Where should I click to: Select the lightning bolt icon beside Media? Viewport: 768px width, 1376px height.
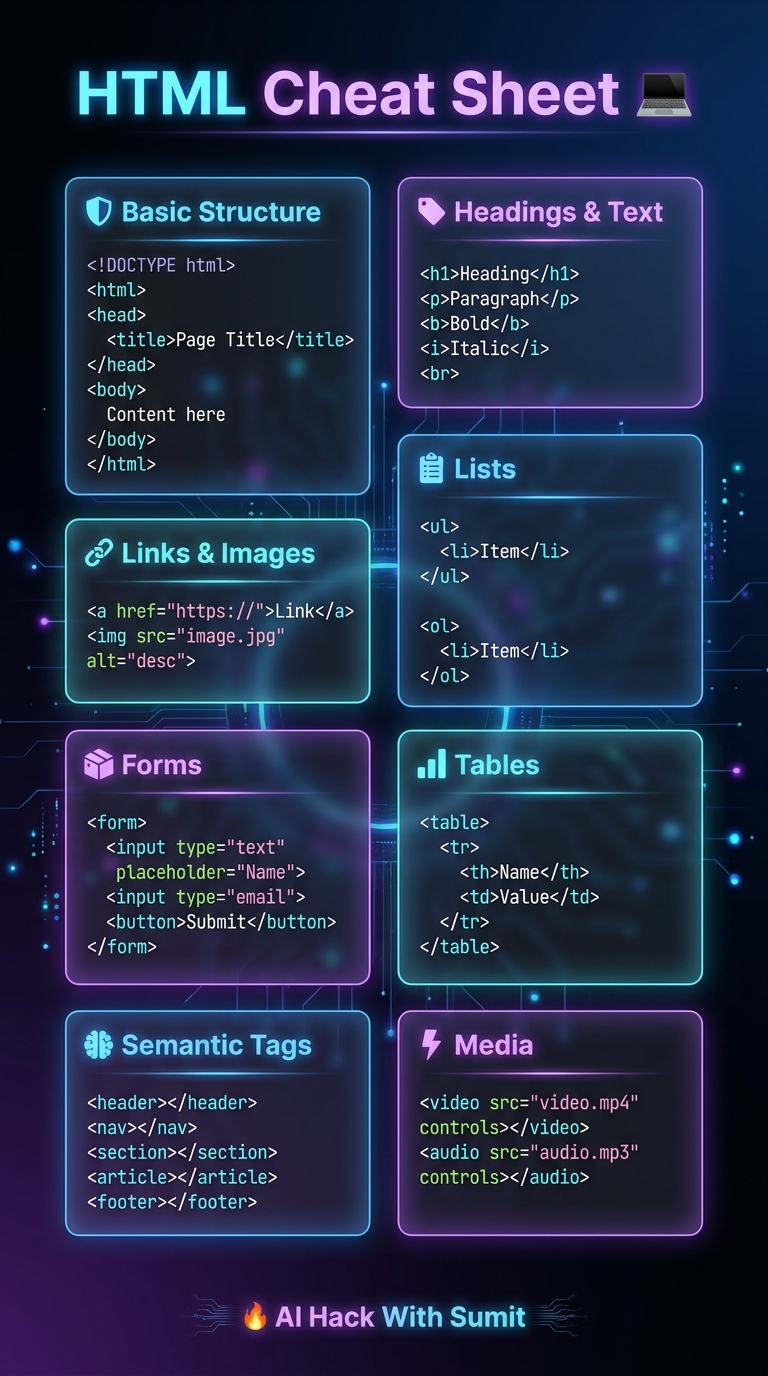(431, 1046)
